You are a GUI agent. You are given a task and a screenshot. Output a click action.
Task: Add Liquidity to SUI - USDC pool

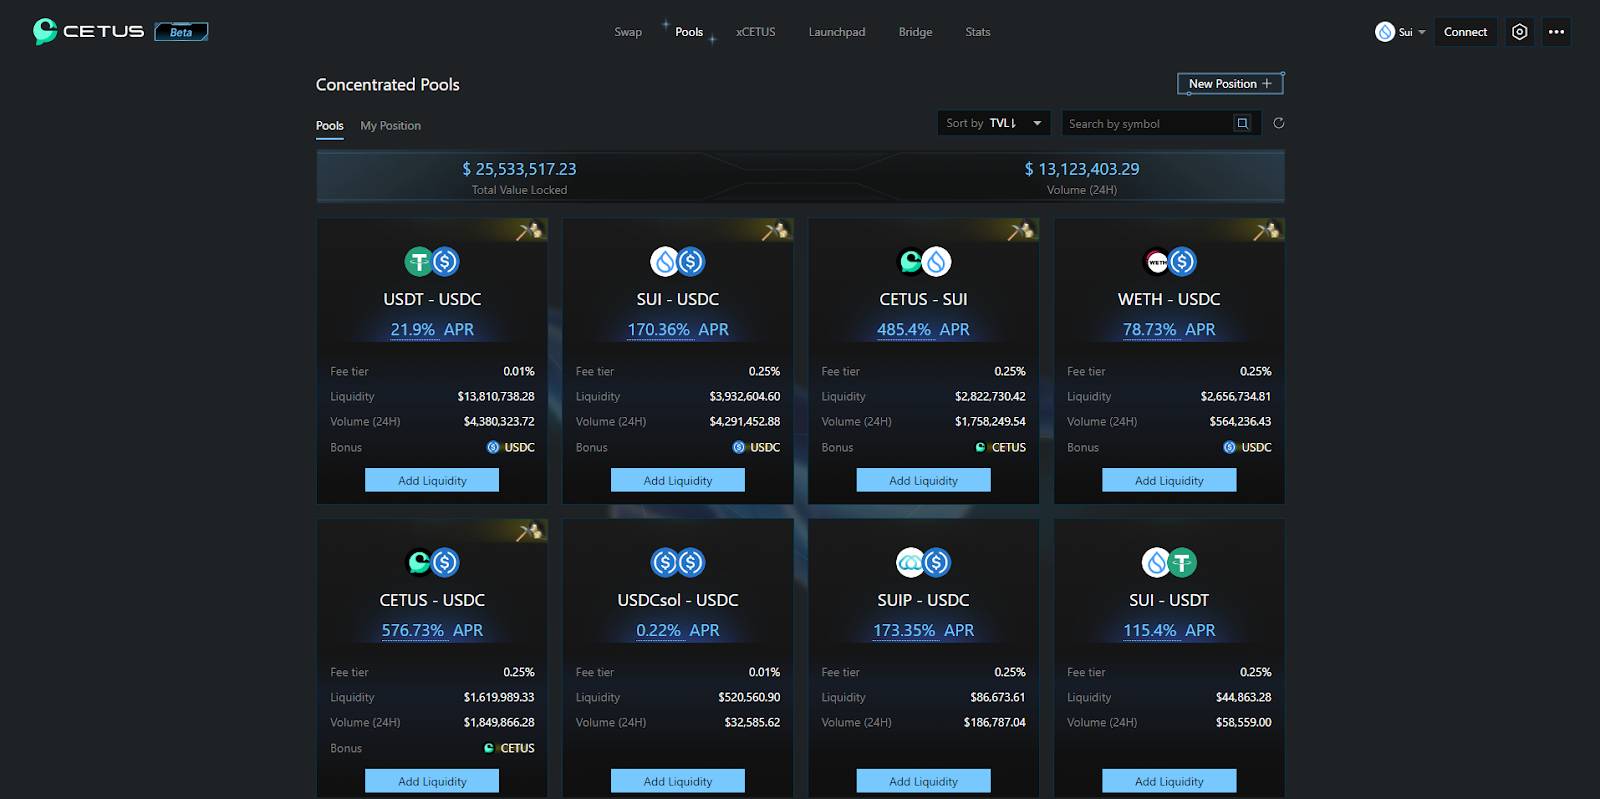(x=678, y=480)
